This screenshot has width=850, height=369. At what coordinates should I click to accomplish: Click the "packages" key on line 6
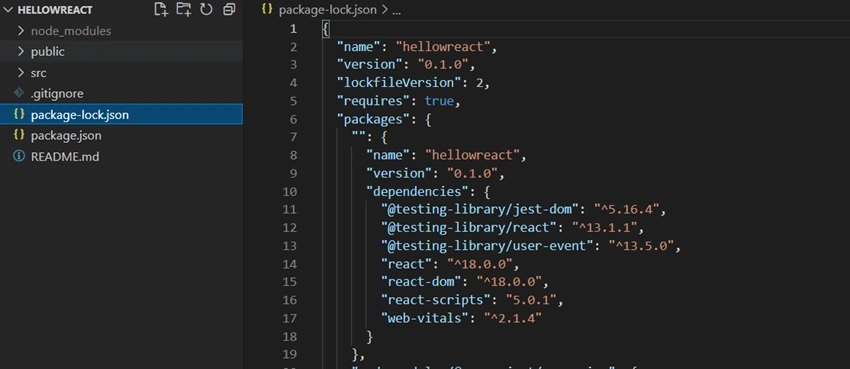click(x=374, y=119)
